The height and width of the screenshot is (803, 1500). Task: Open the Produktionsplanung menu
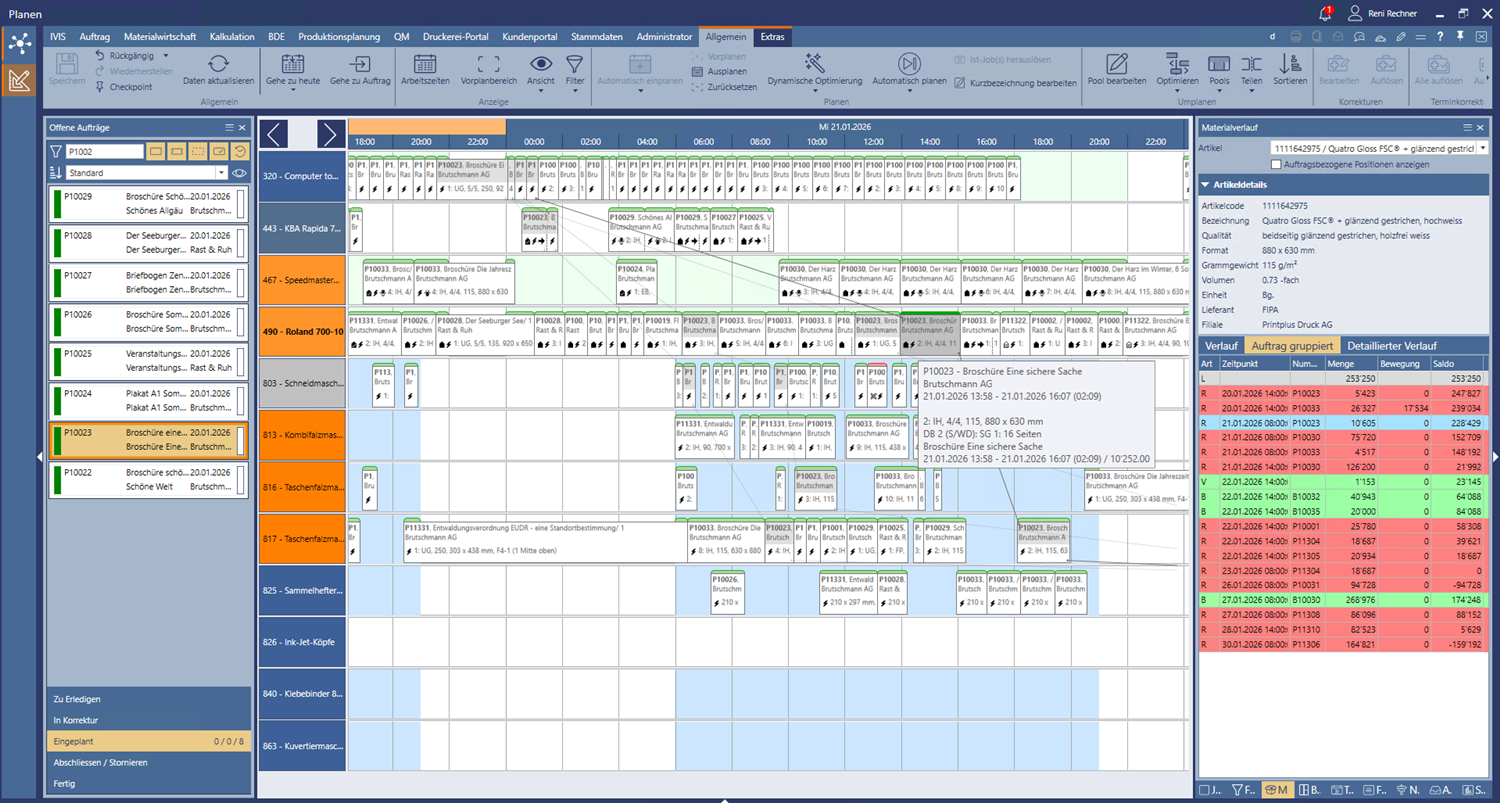tap(338, 37)
